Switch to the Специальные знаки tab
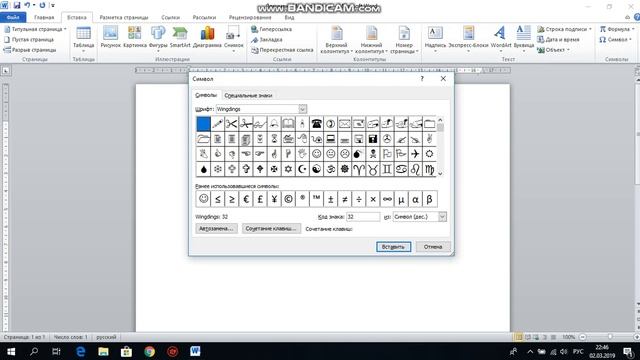 pos(248,96)
